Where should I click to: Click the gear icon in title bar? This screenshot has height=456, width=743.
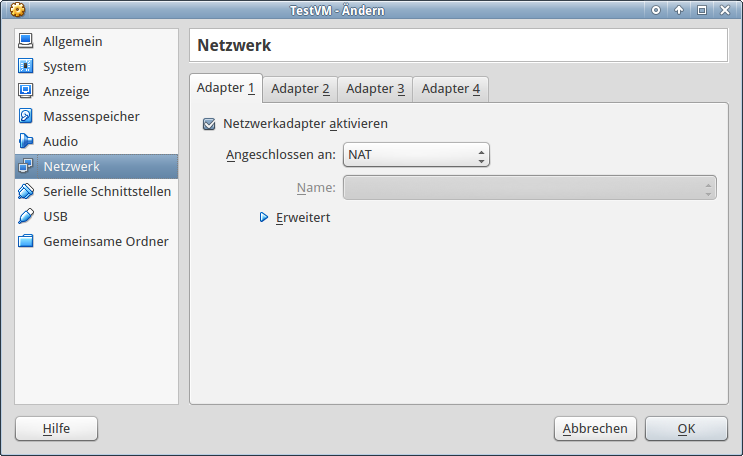(17, 10)
